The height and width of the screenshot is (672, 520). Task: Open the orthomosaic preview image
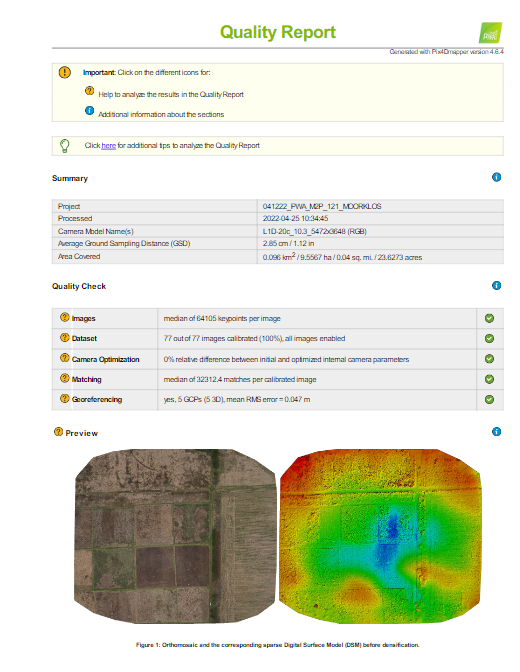[175, 536]
